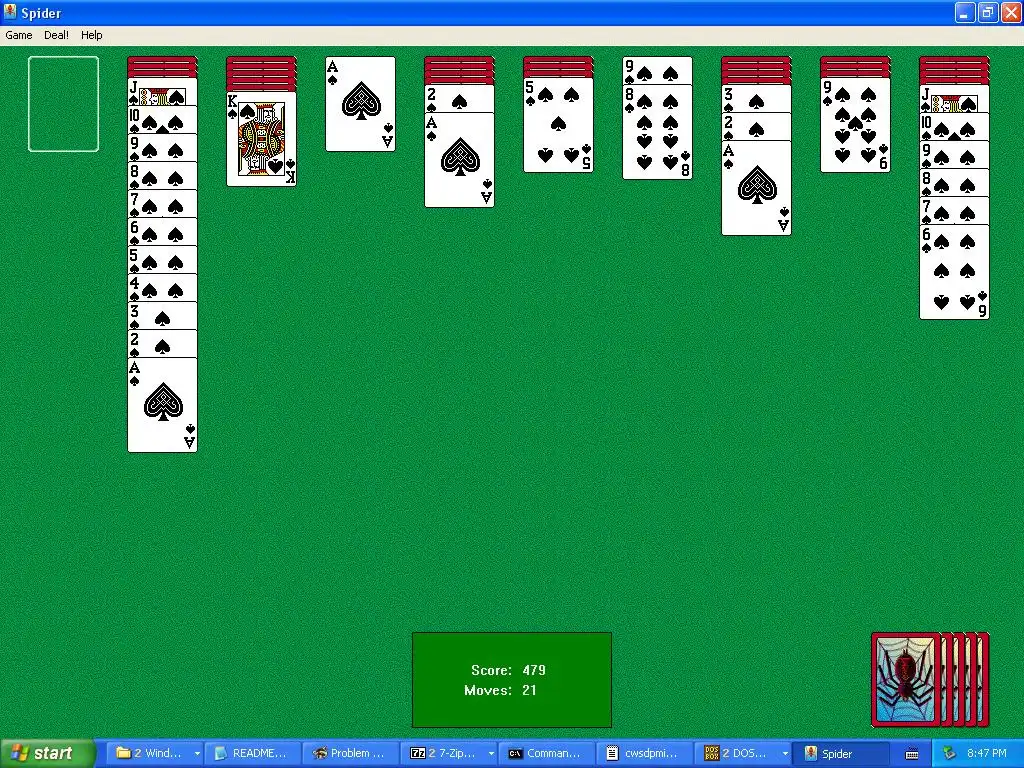This screenshot has width=1024, height=768.
Task: Expand the '2 Wind...' taskbar group arrow
Action: coord(197,754)
